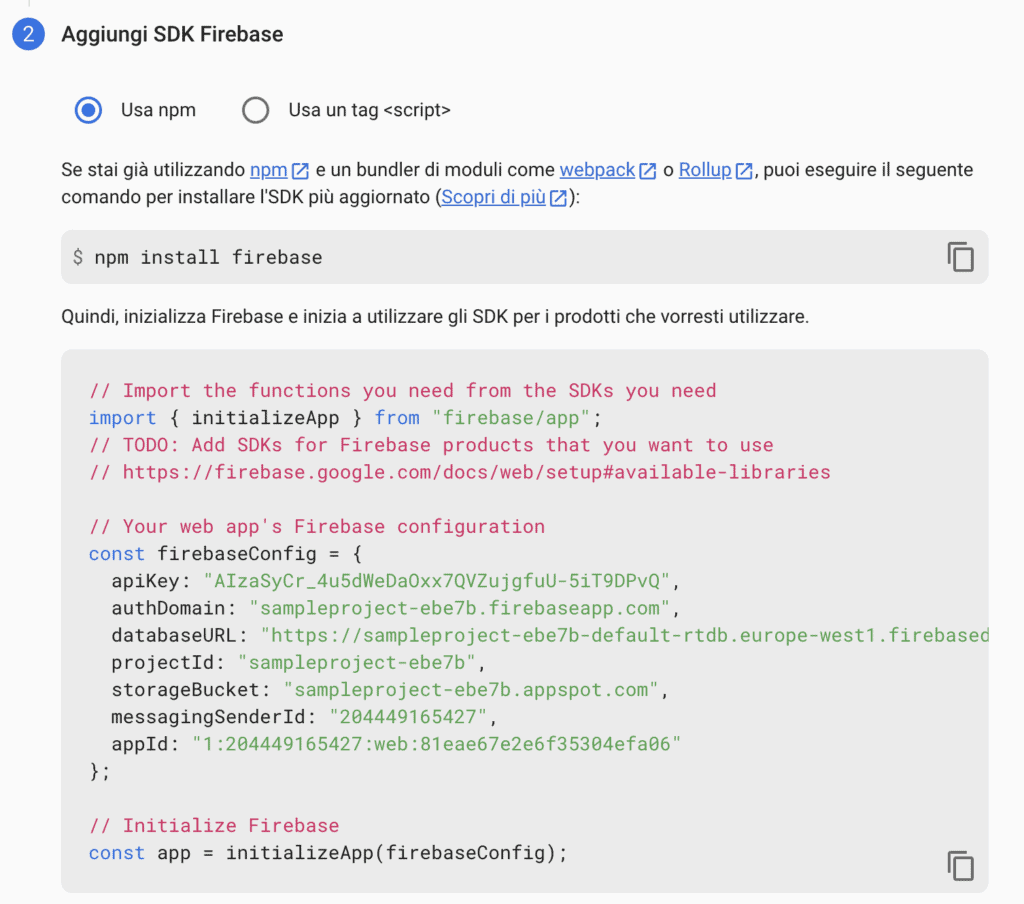
Task: Click the initializeApp(firebaseConfig) code line
Action: click(328, 853)
